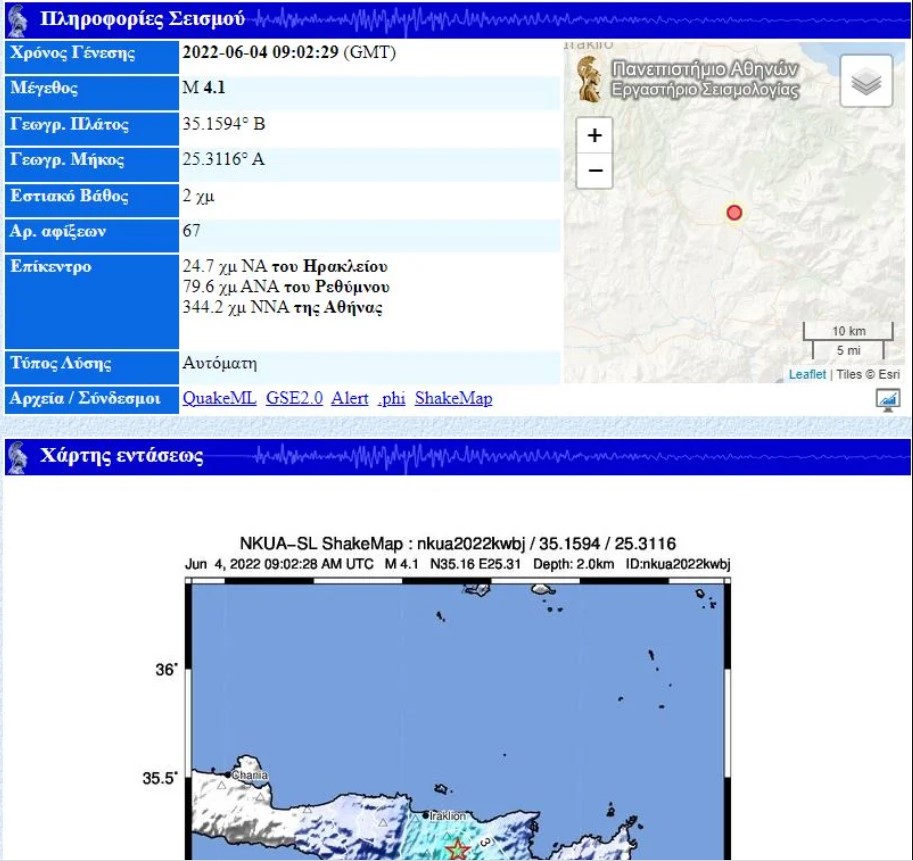913x861 pixels.
Task: Open the Alert link
Action: pyautogui.click(x=350, y=398)
